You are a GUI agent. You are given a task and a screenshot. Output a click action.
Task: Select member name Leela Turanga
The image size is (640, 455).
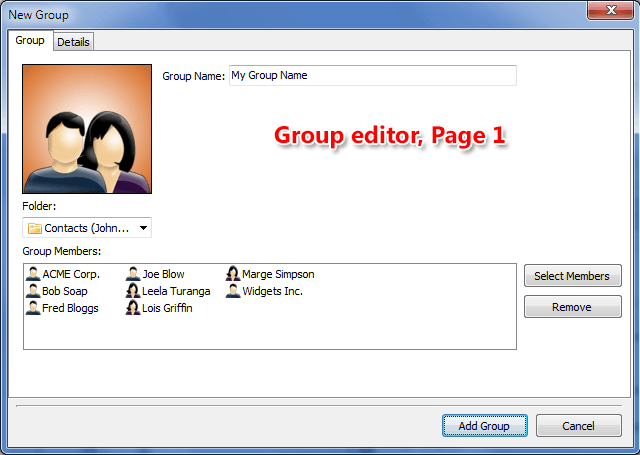click(176, 291)
